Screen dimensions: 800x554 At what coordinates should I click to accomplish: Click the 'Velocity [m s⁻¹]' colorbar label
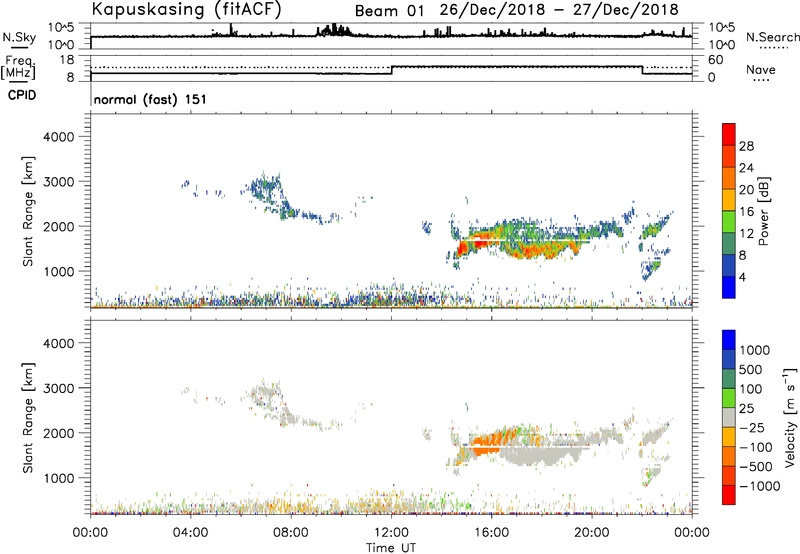click(x=790, y=417)
